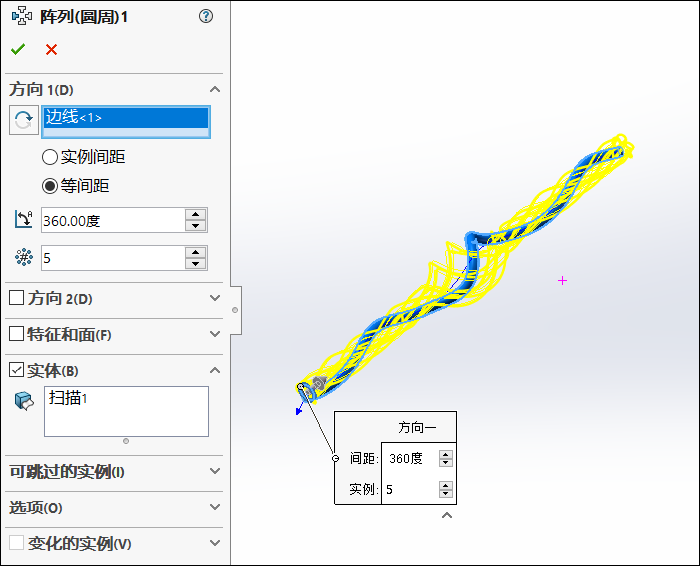Click the angle icon beside 360.00度

(24, 219)
